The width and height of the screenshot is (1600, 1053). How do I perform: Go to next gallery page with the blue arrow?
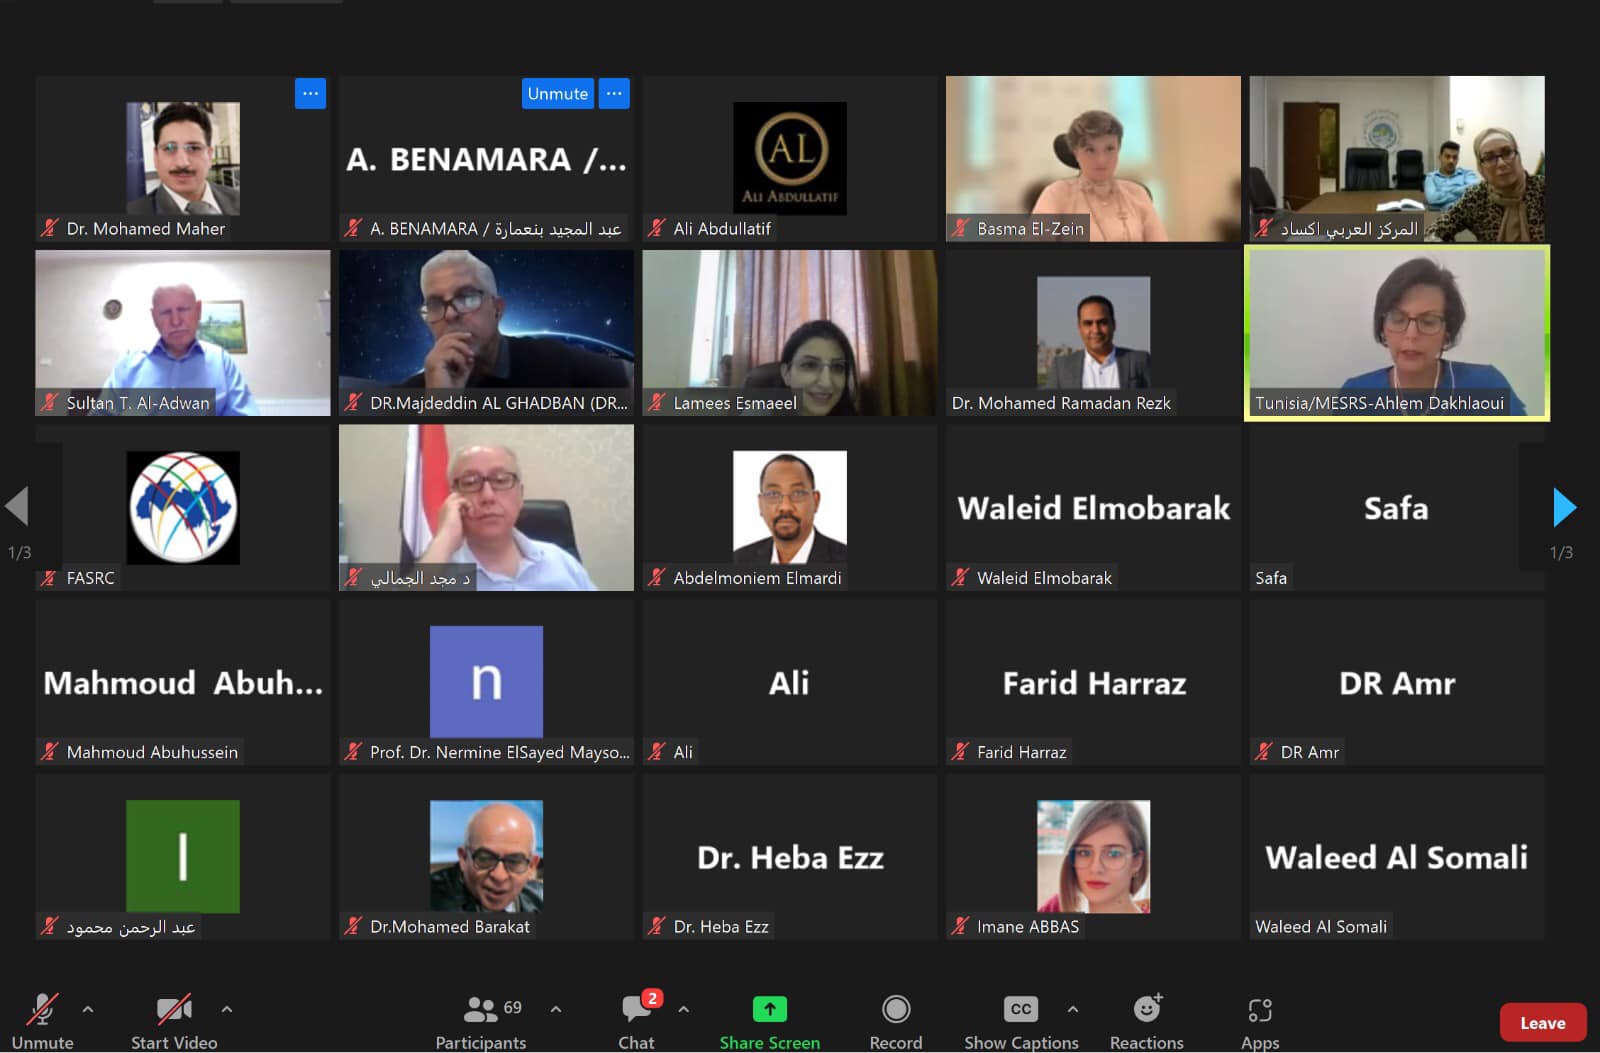click(1564, 507)
